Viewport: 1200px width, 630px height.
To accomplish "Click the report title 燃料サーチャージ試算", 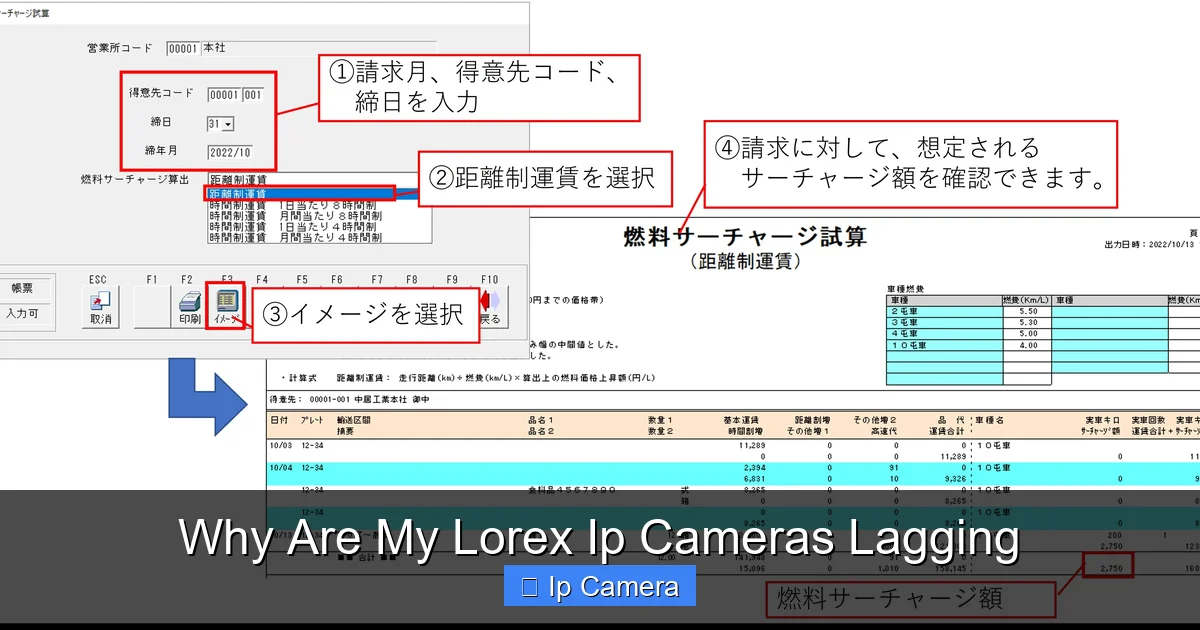I will (746, 237).
